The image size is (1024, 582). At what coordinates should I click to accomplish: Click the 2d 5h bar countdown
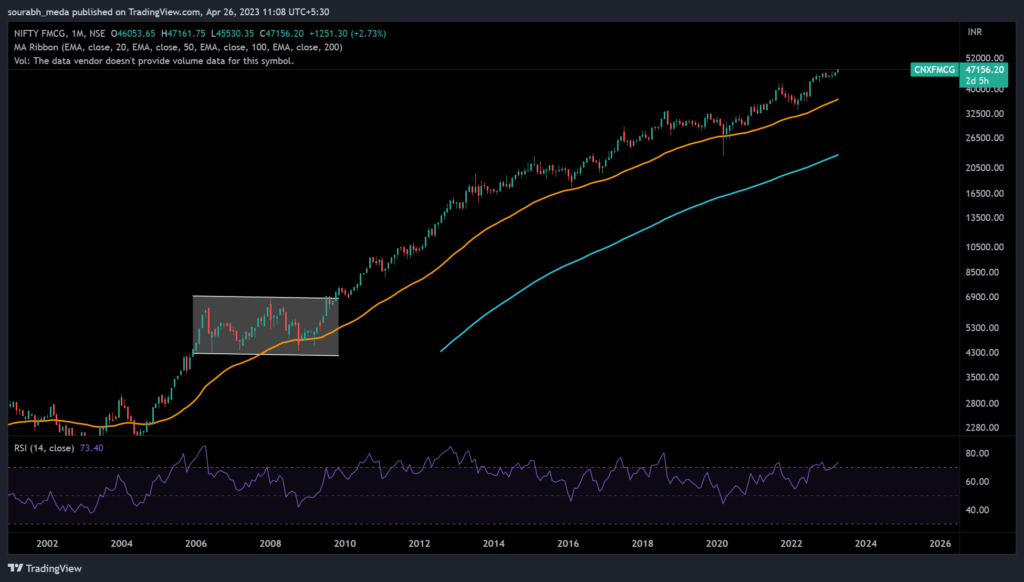click(977, 81)
